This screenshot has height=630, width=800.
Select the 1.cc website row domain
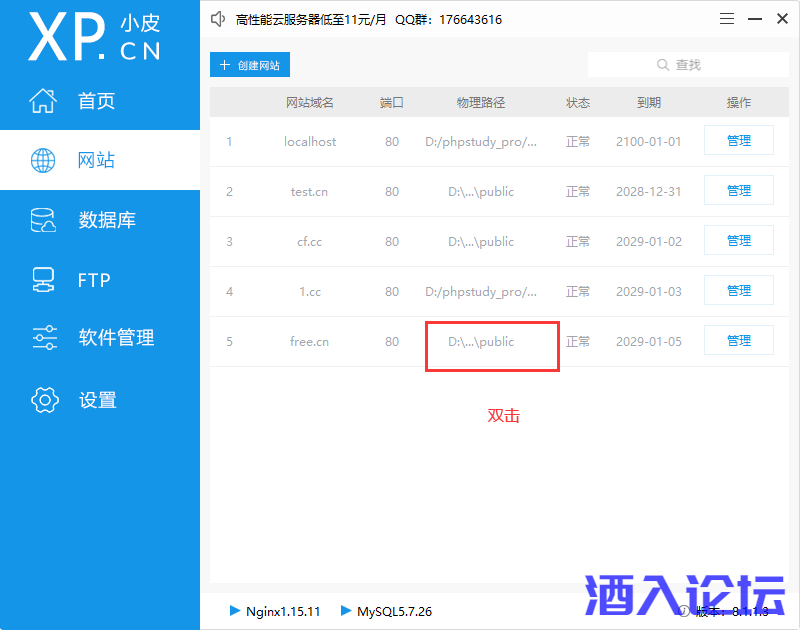tap(309, 292)
